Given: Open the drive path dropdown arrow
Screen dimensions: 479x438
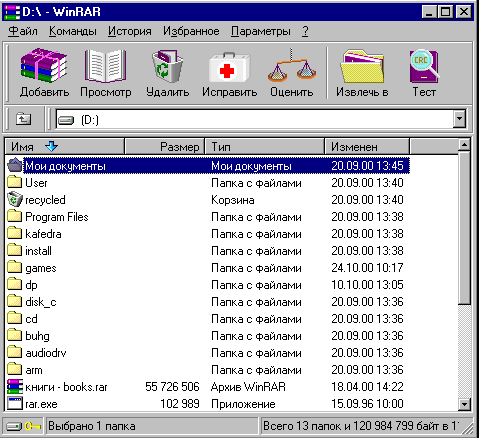Looking at the screenshot, I should (459, 119).
